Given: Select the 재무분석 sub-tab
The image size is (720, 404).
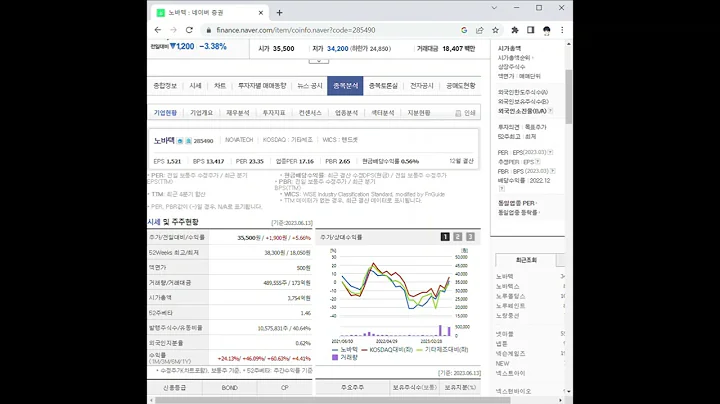Looking at the screenshot, I should [237, 113].
